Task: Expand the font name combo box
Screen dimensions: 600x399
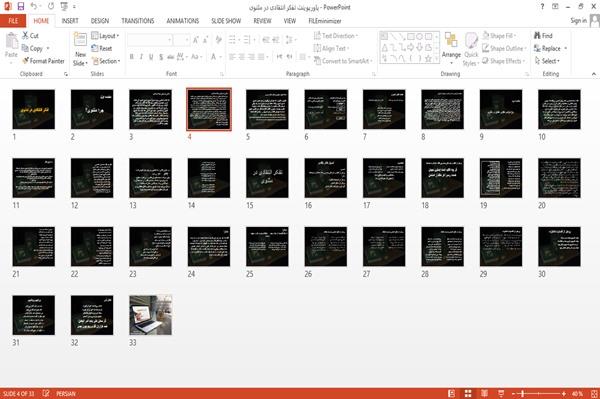Action: (x=169, y=40)
